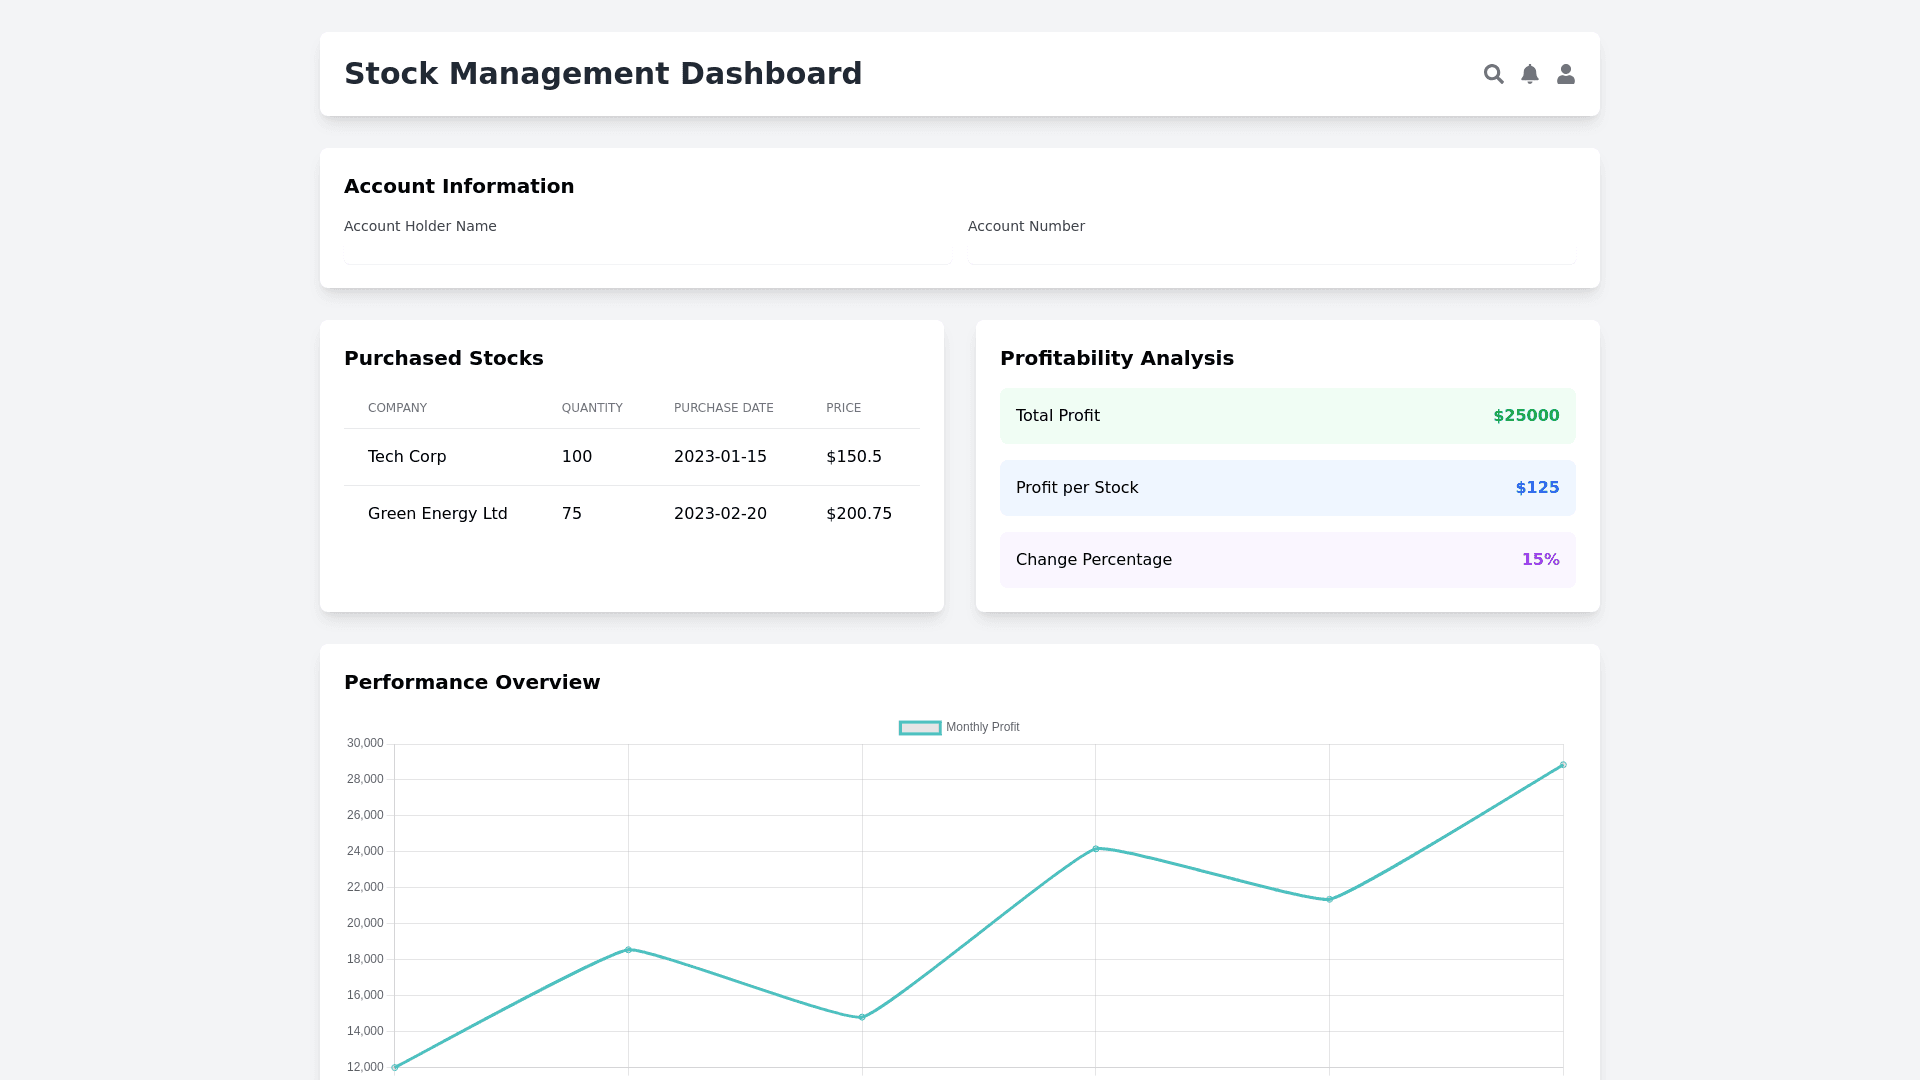This screenshot has width=1920, height=1080.
Task: Click the Account Number input field
Action: click(x=1271, y=252)
